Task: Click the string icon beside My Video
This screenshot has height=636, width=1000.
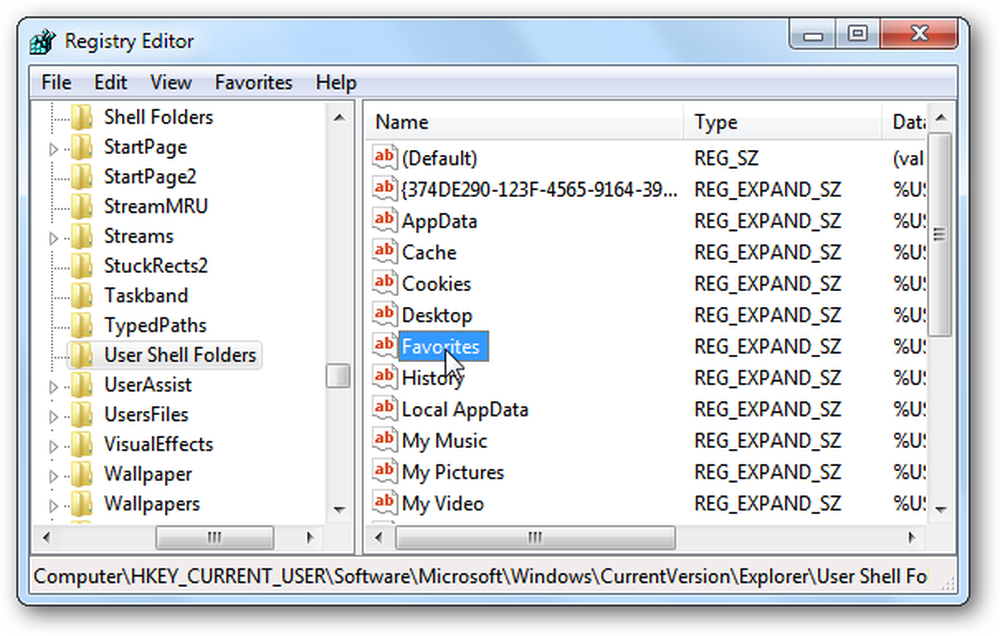Action: point(385,502)
